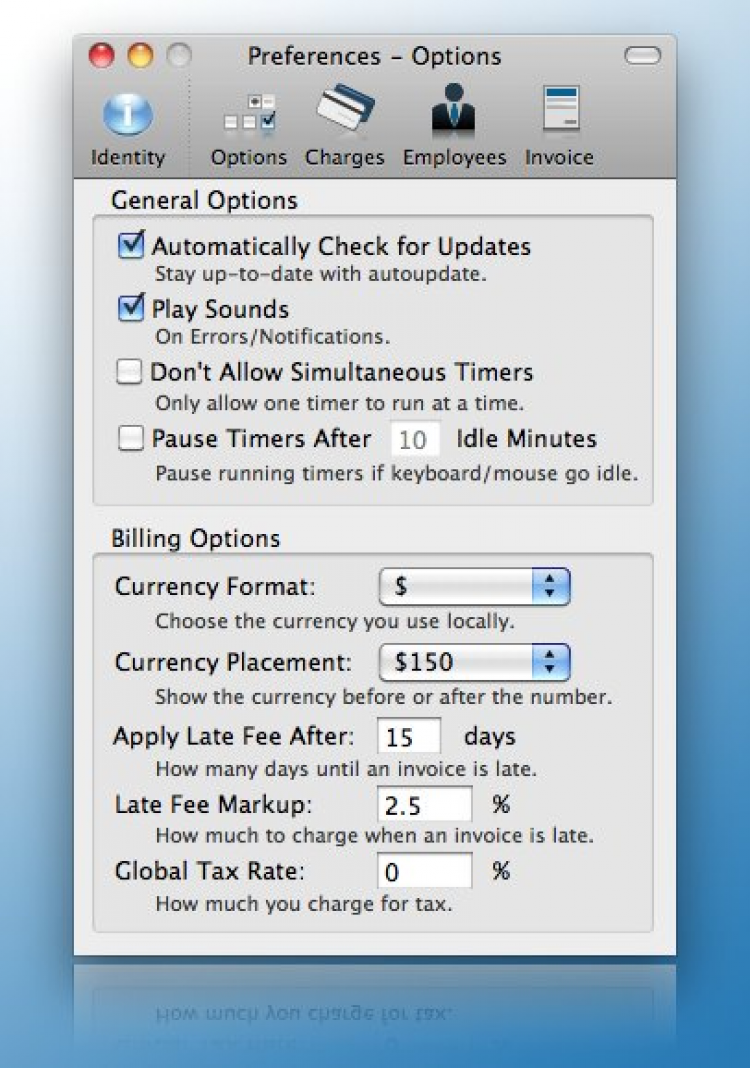Viewport: 750px width, 1068px height.
Task: Click the 'Billing Options' heading
Action: tap(196, 539)
